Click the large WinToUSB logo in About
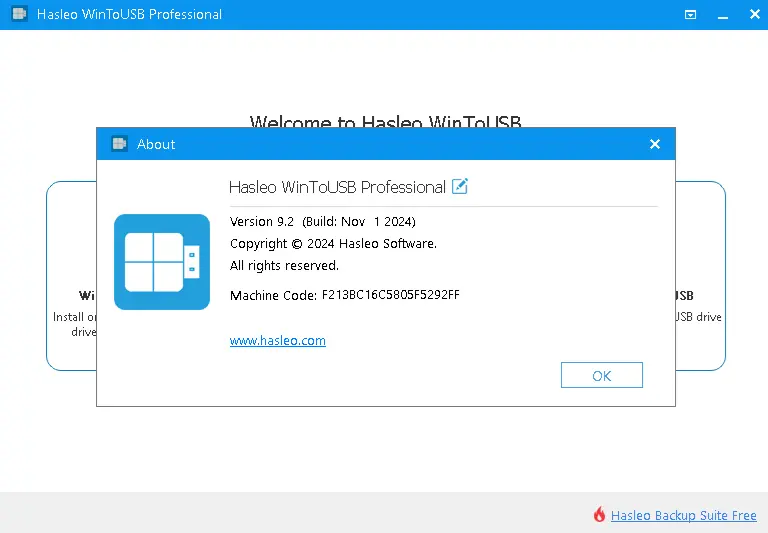The width and height of the screenshot is (768, 533). [x=162, y=262]
